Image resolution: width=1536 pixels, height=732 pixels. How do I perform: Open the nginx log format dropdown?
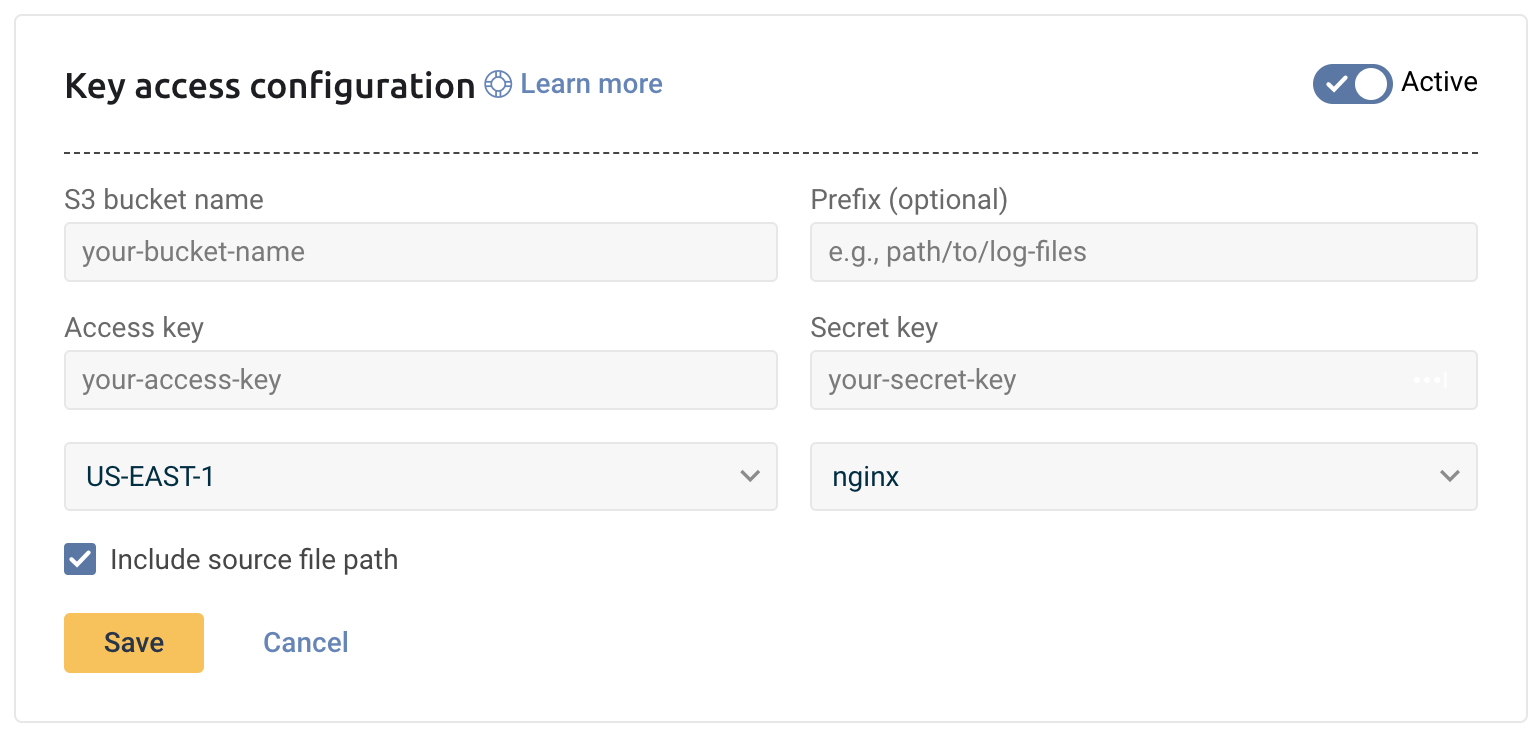[1120, 477]
